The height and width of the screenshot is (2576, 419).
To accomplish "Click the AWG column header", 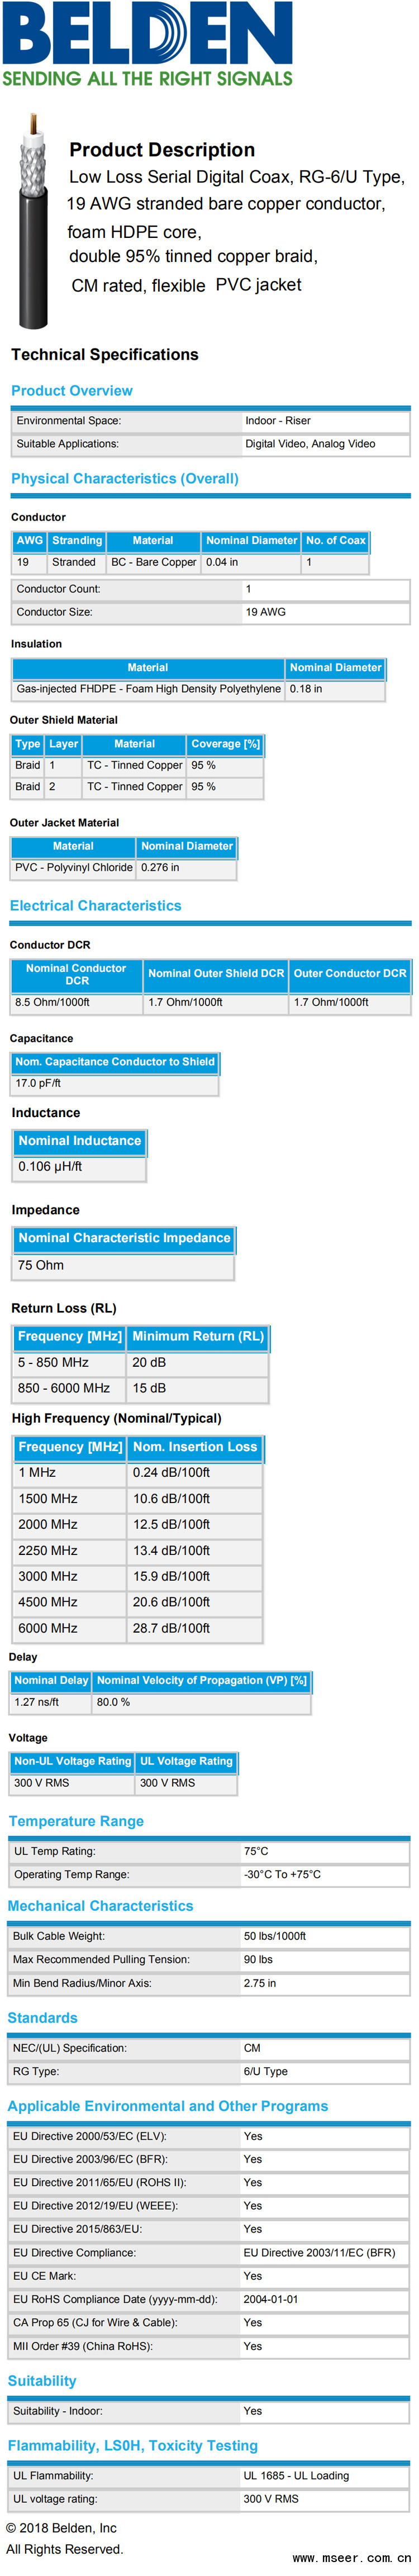I will pos(30,541).
